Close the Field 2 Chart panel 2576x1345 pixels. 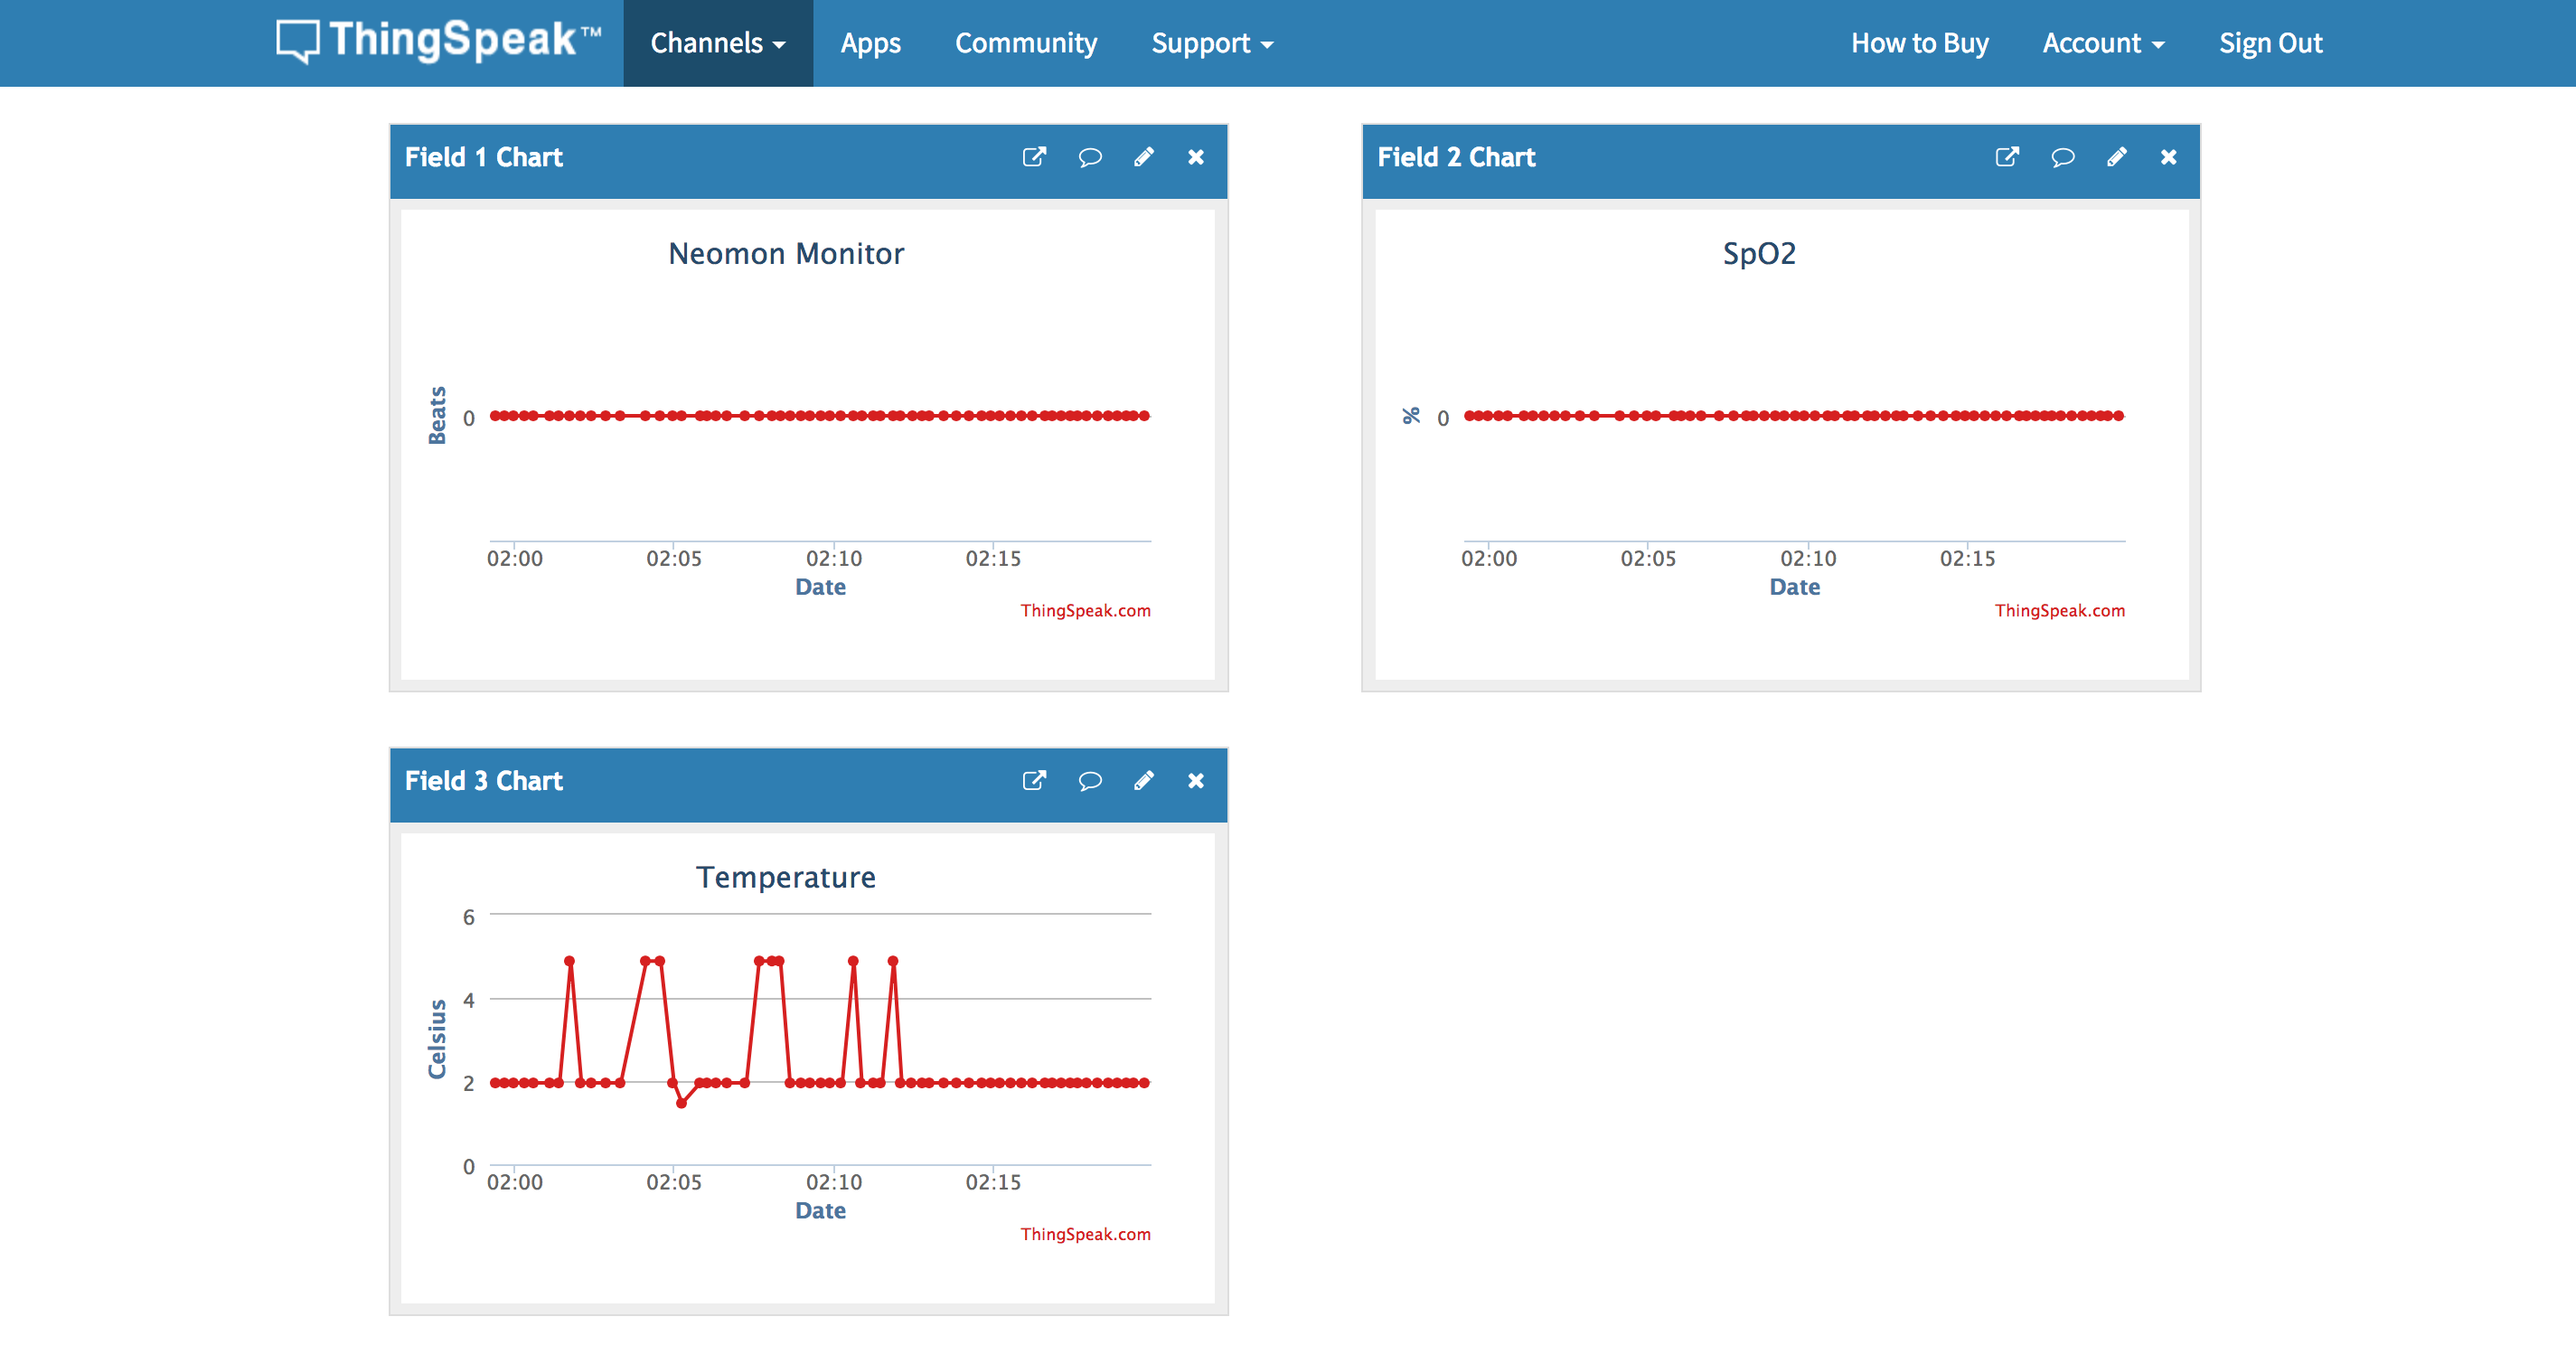coord(2167,157)
